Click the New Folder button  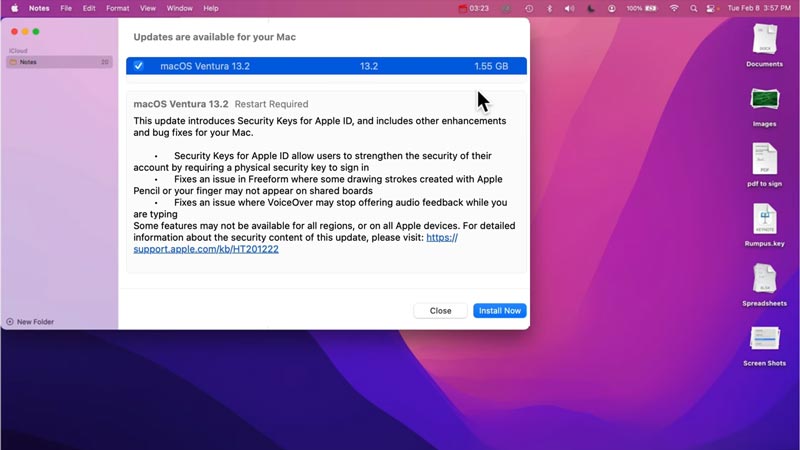pyautogui.click(x=30, y=322)
